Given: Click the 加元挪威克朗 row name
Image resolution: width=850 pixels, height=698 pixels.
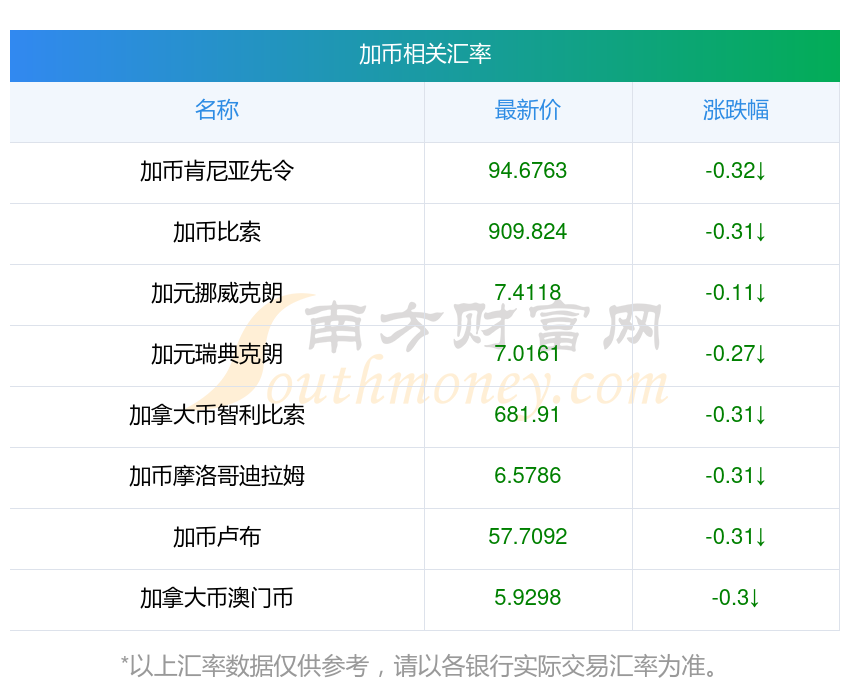Looking at the screenshot, I should (217, 293).
